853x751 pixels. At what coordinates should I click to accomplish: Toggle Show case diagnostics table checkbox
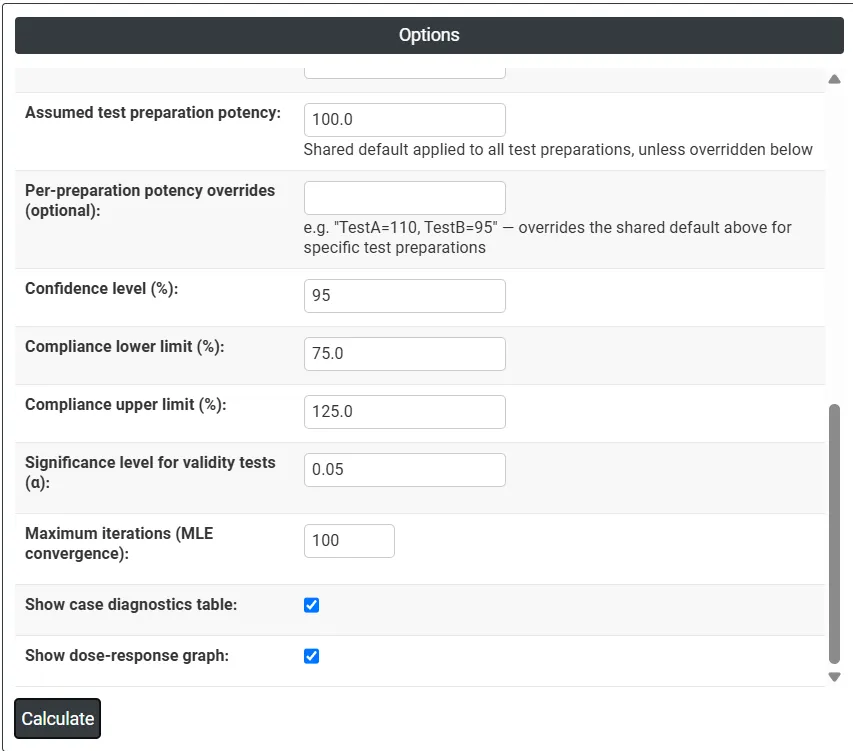click(311, 605)
